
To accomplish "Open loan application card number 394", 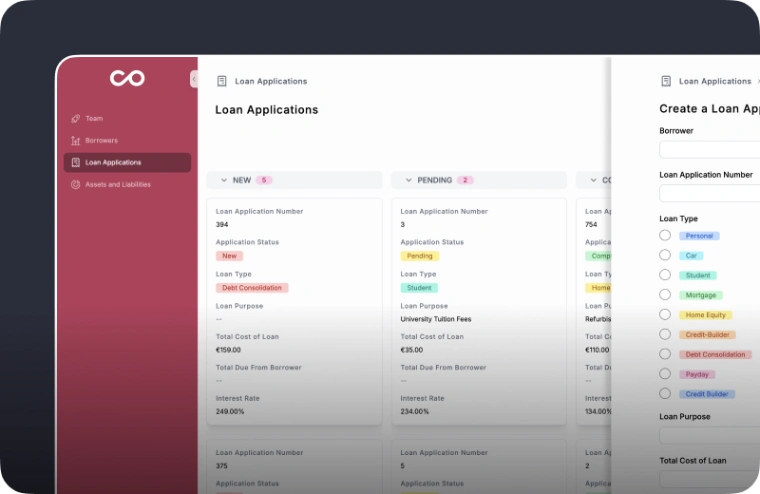I will click(294, 312).
